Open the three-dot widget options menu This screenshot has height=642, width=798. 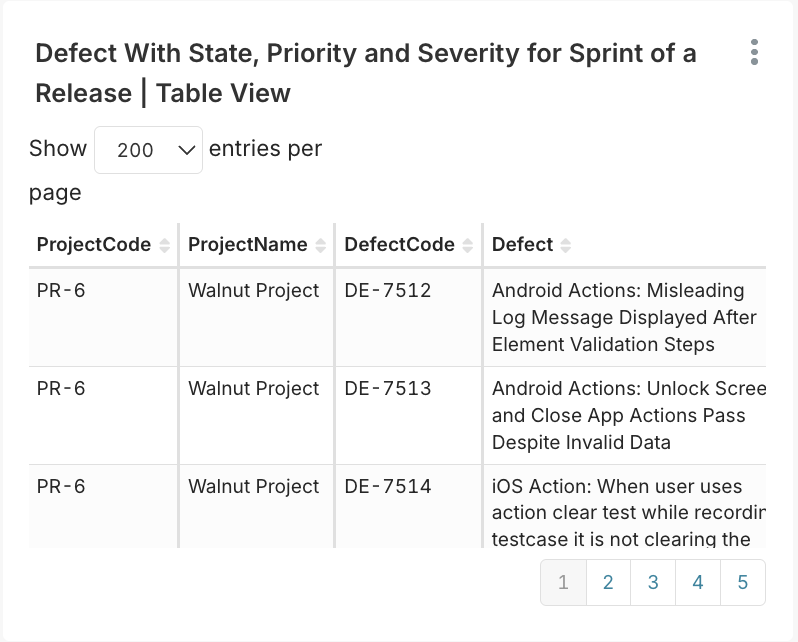[754, 53]
